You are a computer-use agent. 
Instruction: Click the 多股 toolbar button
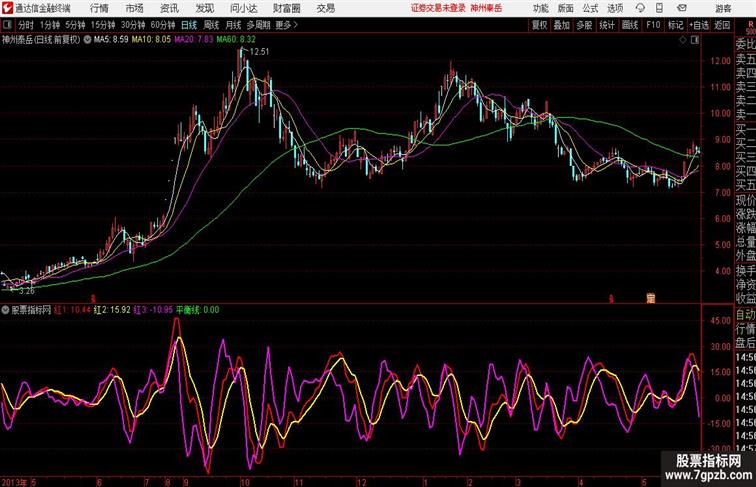click(584, 25)
